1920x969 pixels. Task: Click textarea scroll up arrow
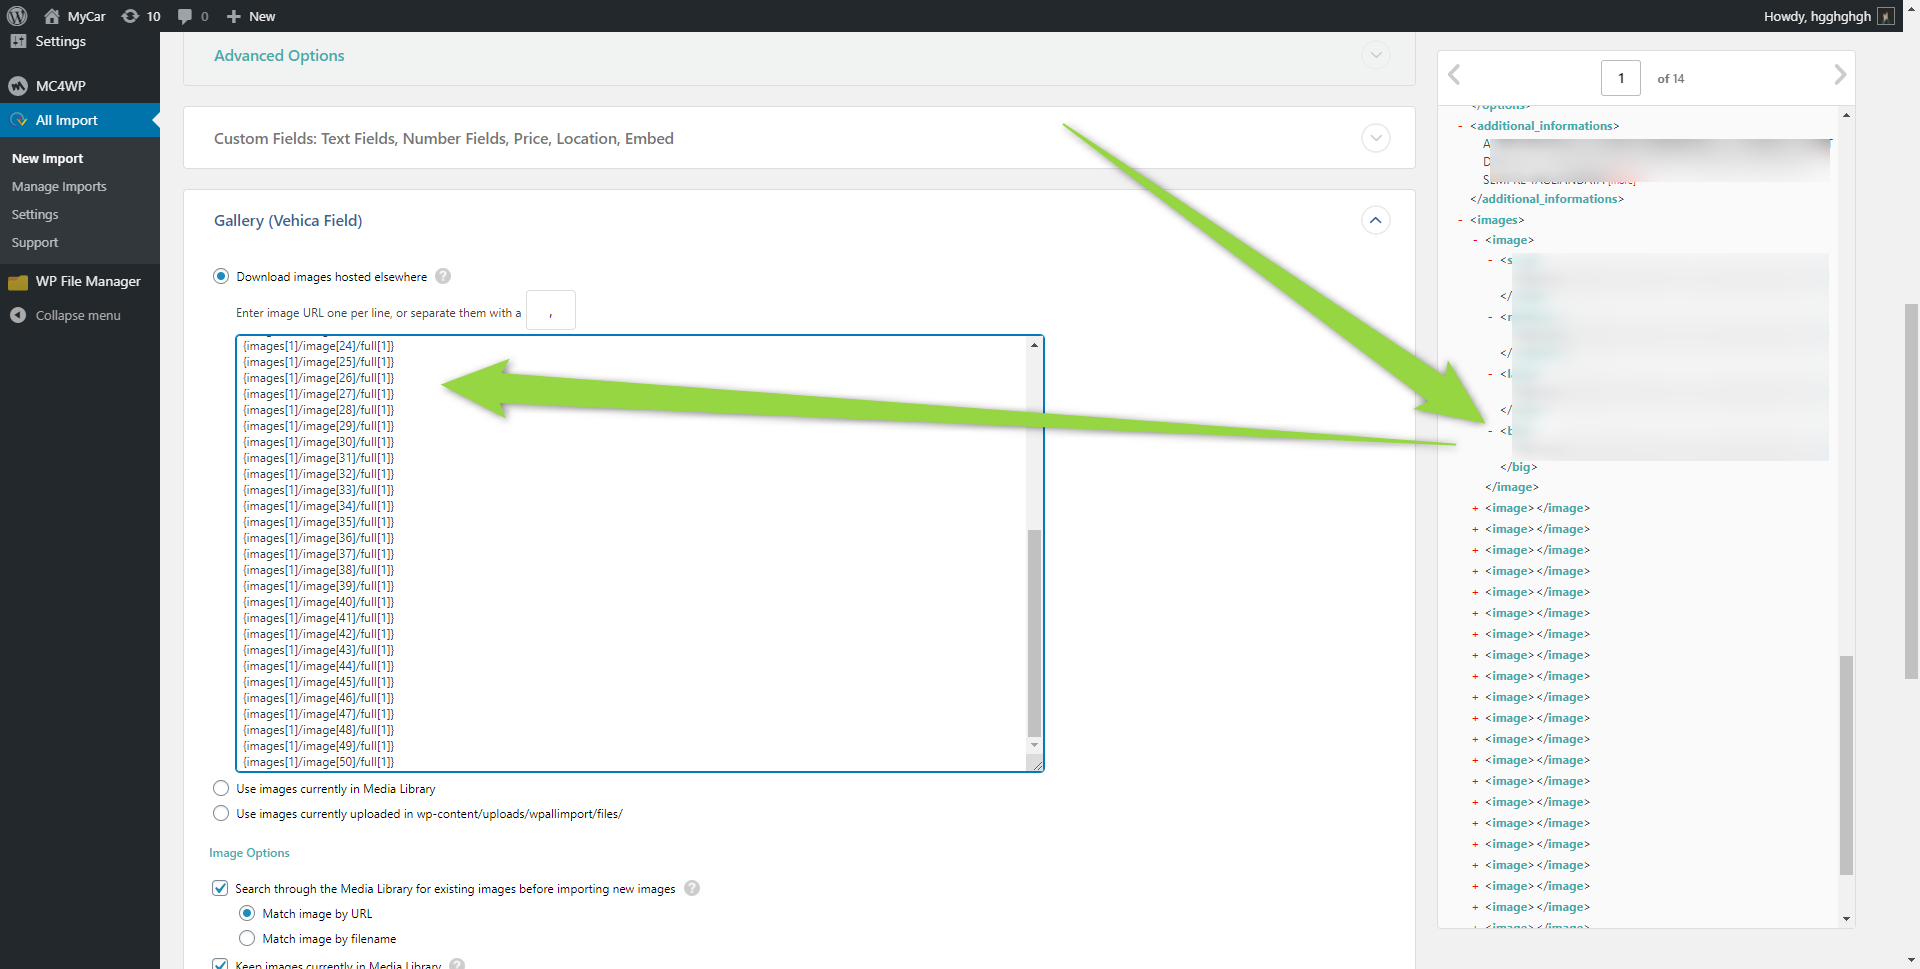click(1034, 345)
